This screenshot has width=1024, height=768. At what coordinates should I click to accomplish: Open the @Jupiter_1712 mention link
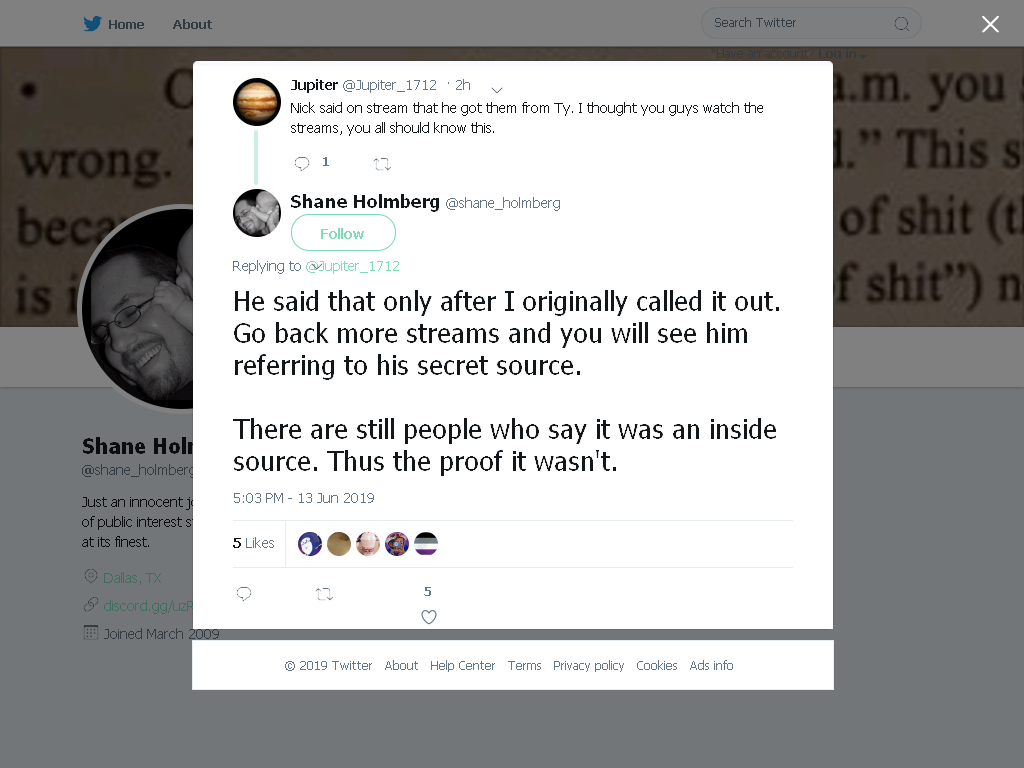pyautogui.click(x=353, y=266)
